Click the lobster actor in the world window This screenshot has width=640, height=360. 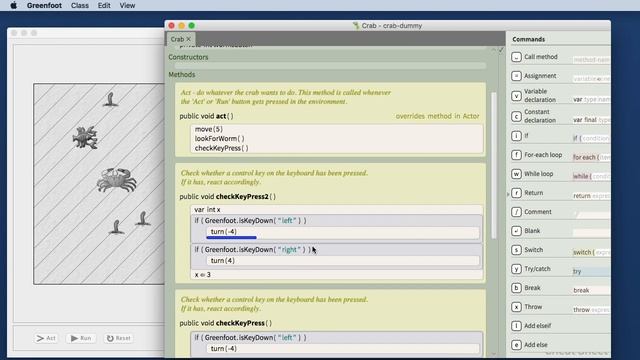click(85, 137)
